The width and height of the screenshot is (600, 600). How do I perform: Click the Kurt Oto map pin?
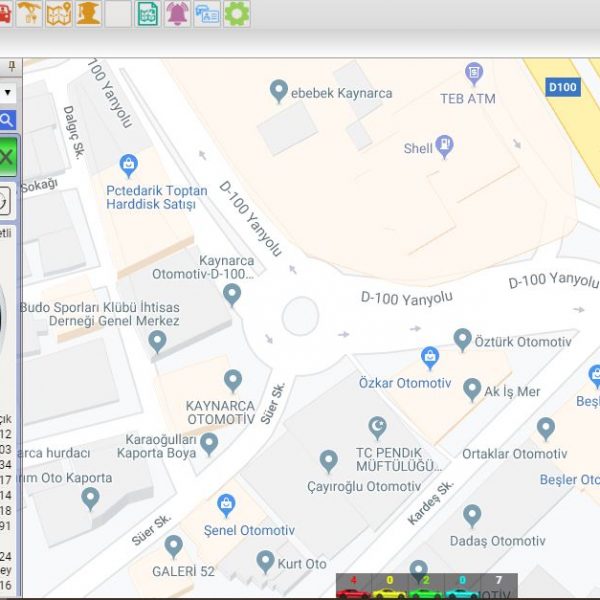pos(265,562)
